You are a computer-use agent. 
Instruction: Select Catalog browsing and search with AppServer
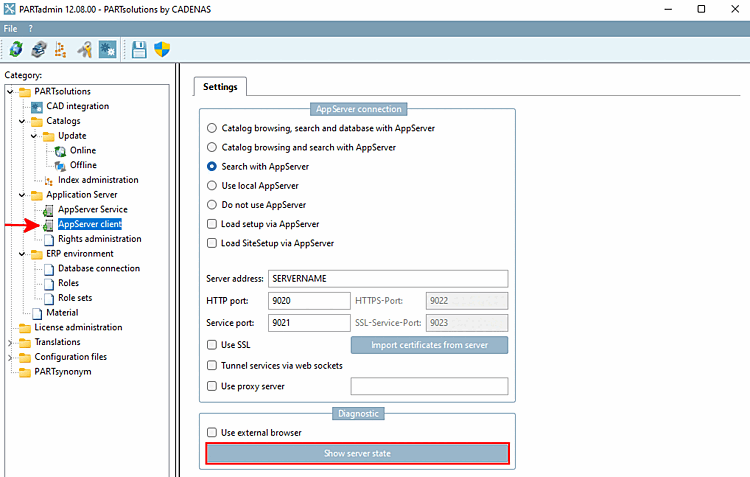[211, 147]
